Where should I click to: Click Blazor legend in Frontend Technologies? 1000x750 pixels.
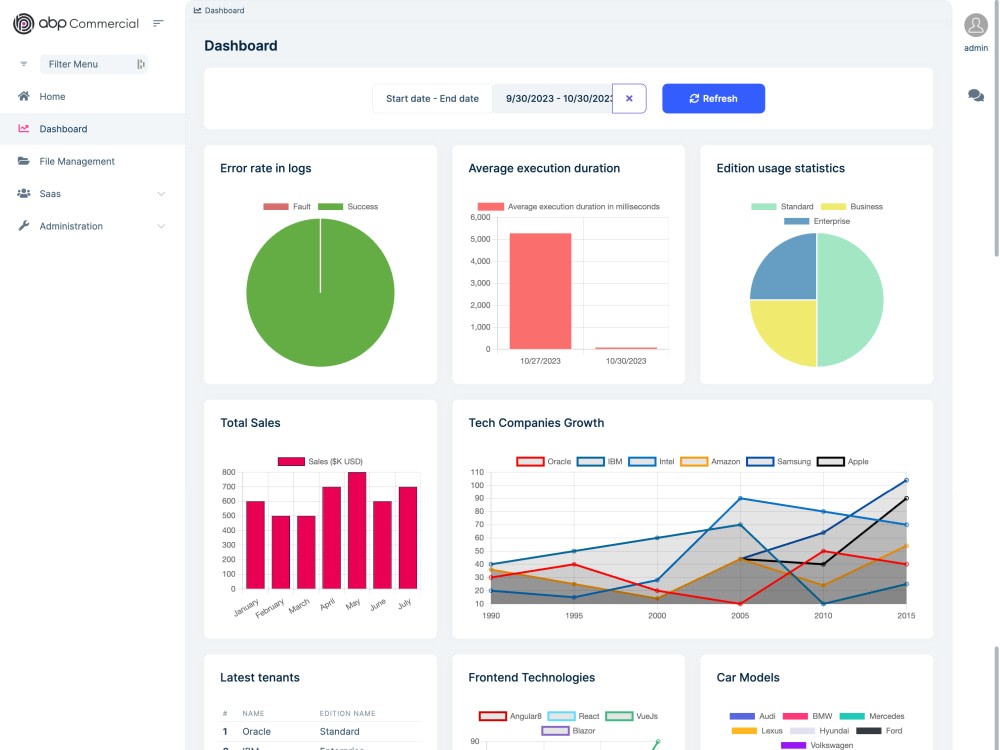coord(568,731)
